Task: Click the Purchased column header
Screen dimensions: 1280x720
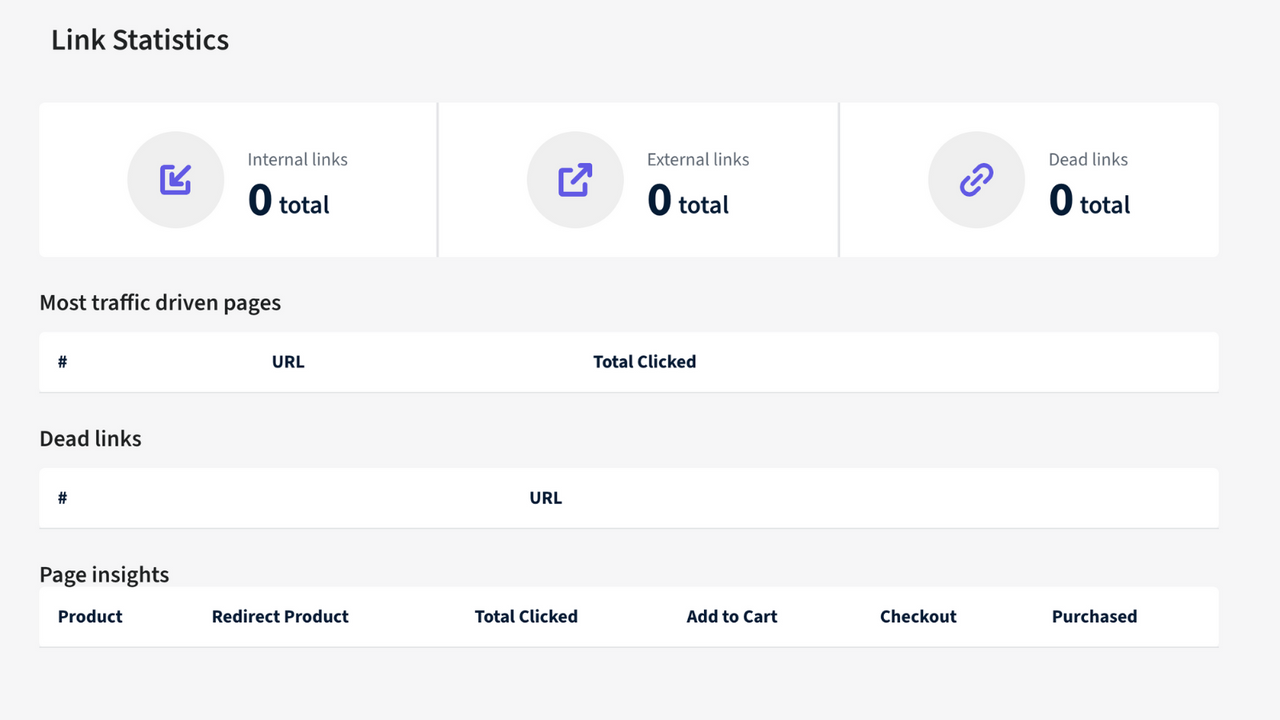Action: 1094,616
